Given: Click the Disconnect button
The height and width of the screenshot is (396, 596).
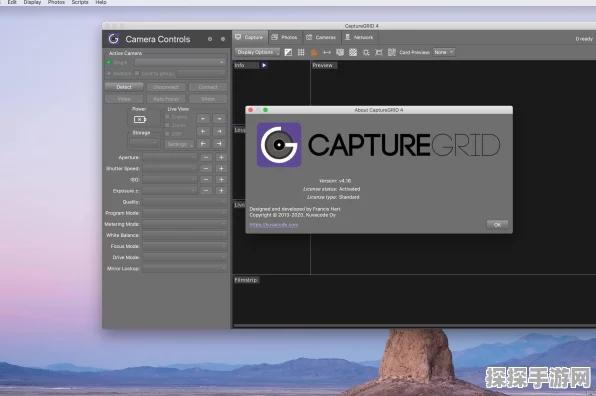Looking at the screenshot, I should tap(166, 87).
